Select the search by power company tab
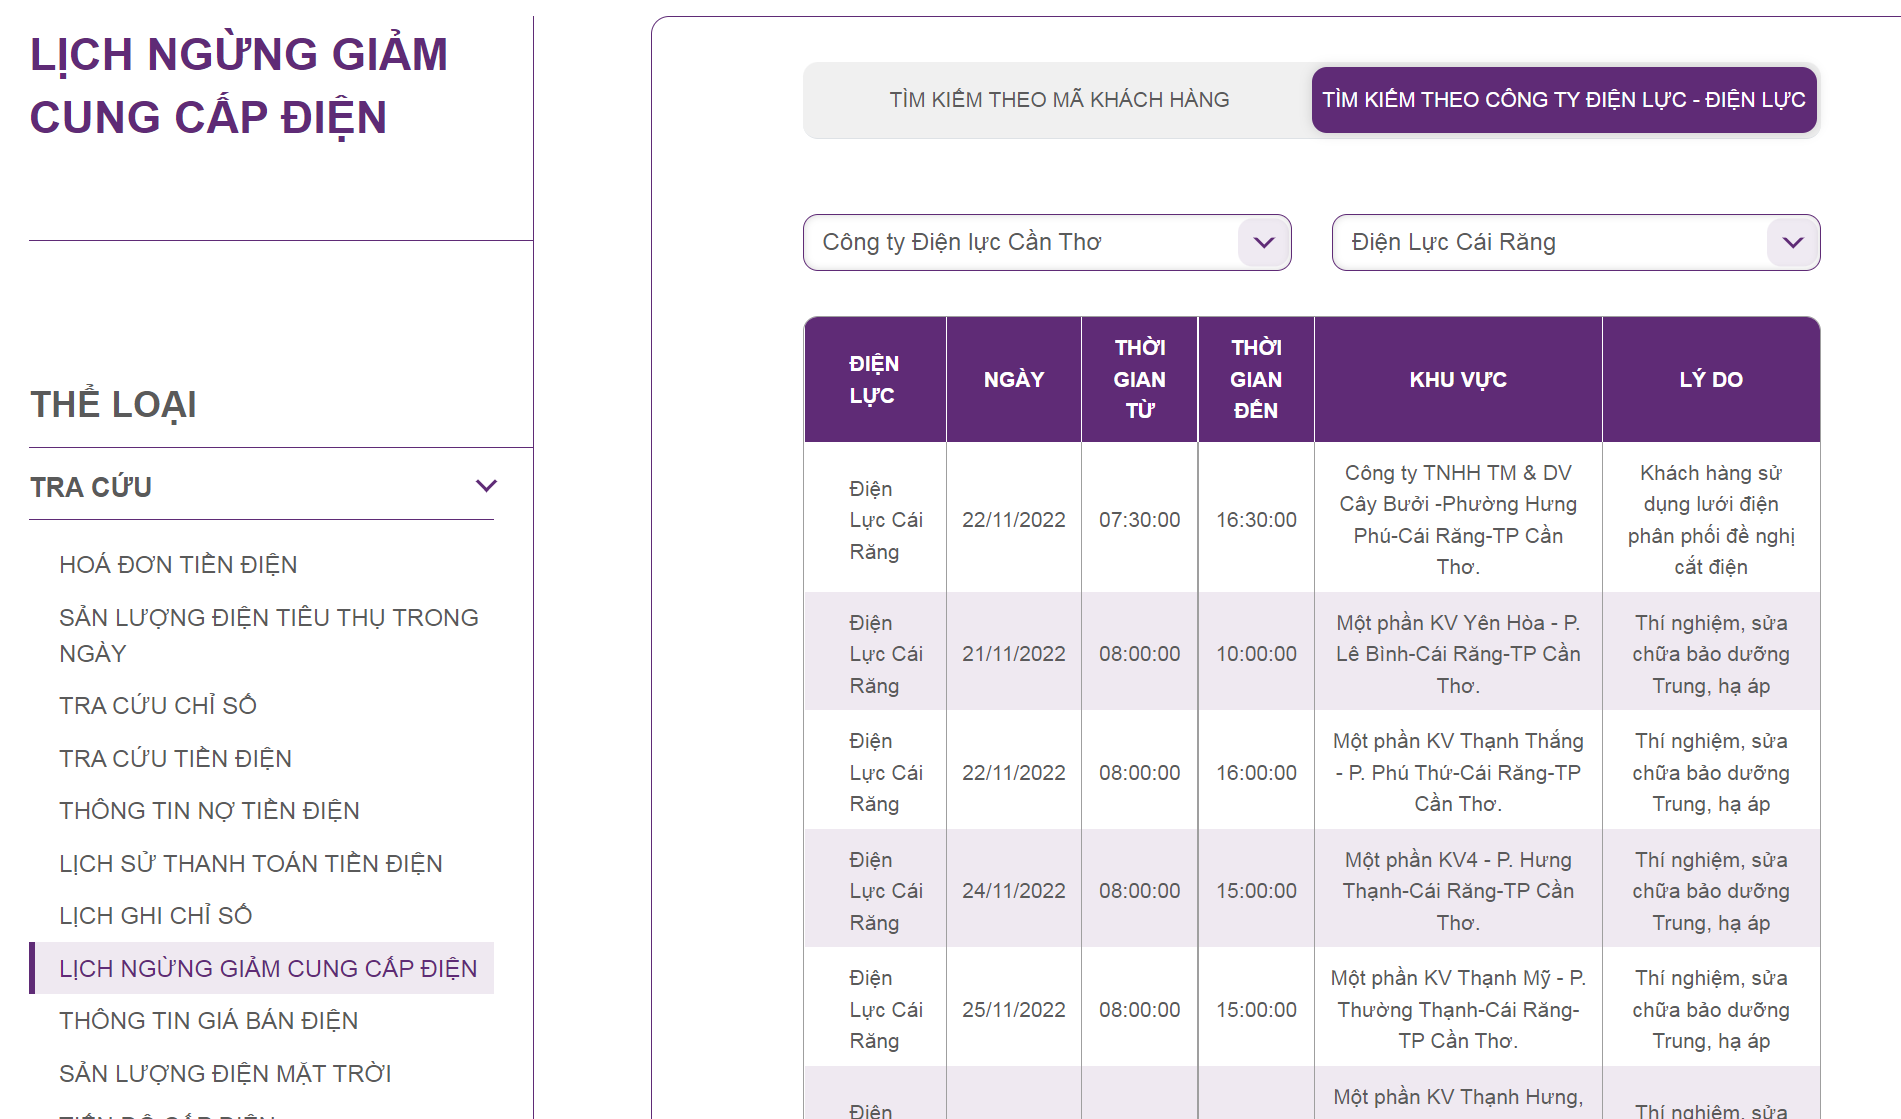The image size is (1901, 1119). 1563,100
